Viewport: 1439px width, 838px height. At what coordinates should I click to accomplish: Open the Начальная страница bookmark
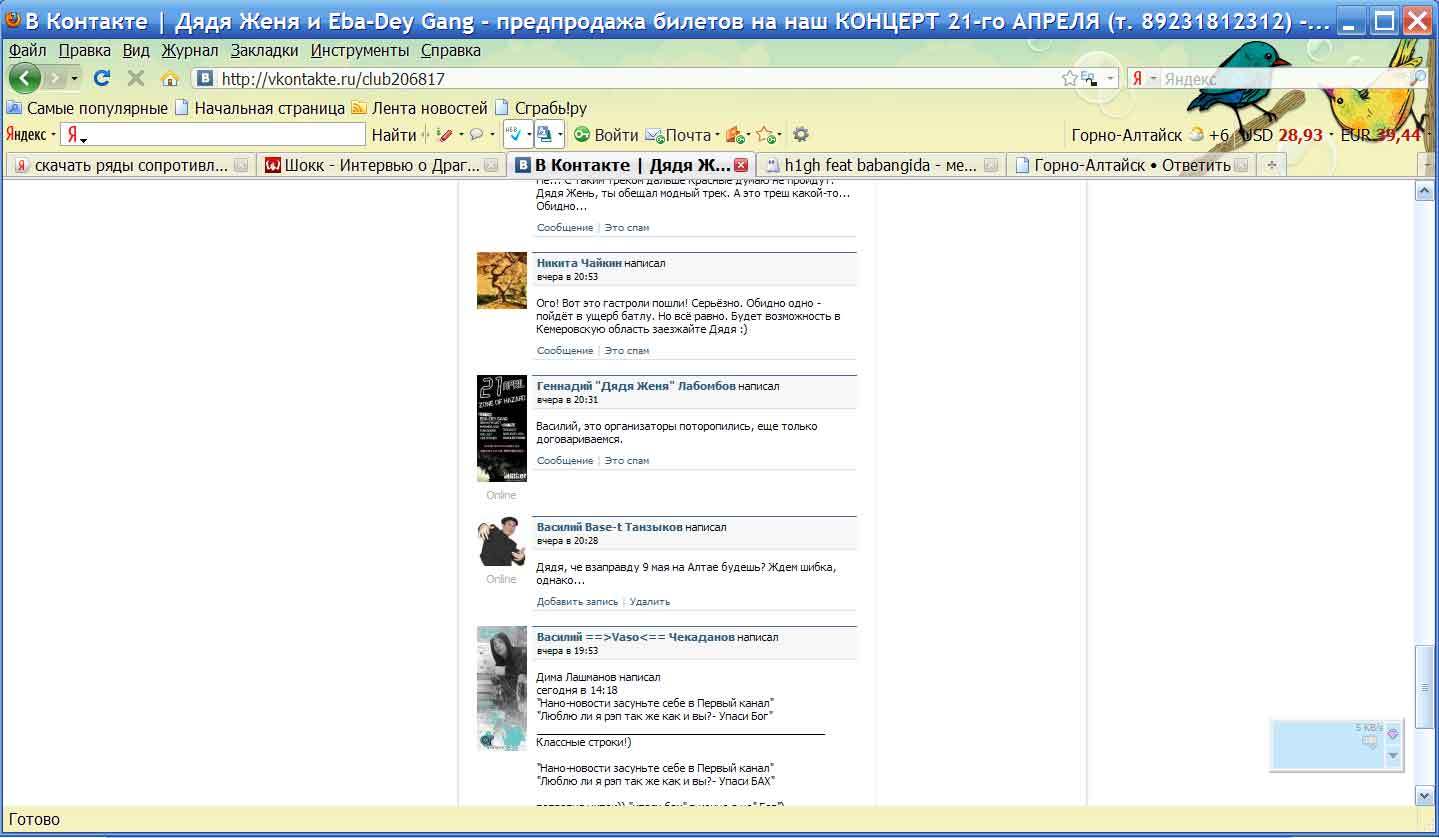[260, 108]
